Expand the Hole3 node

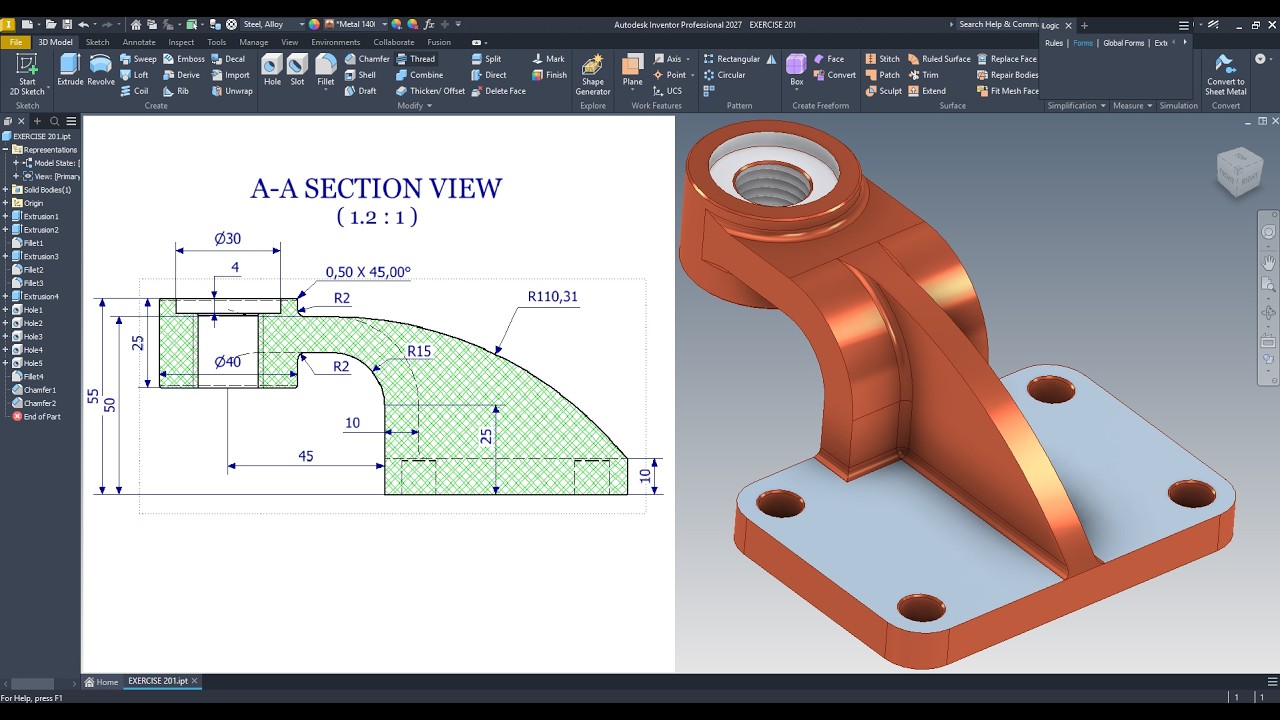coord(6,336)
